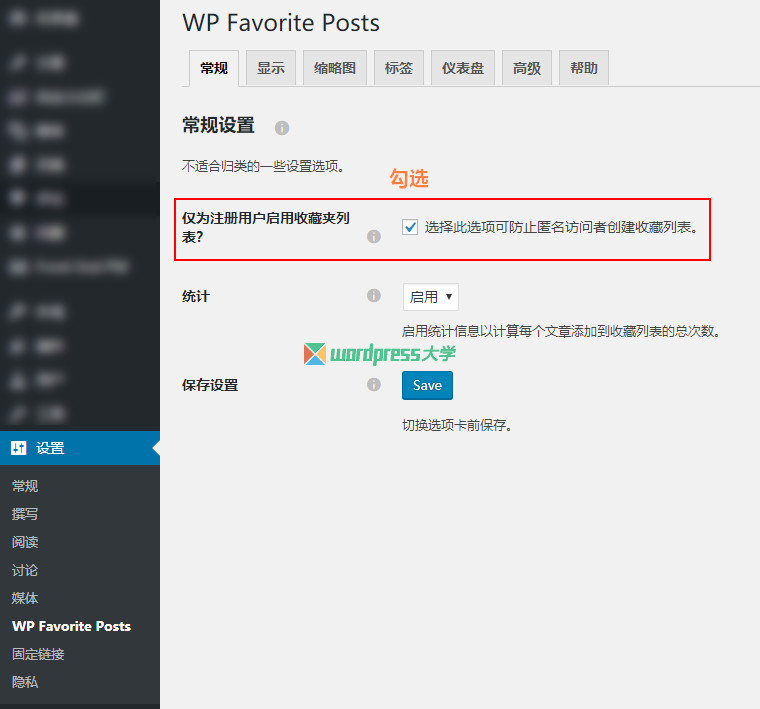Open 常规 settings submenu link
The height and width of the screenshot is (709, 760).
(25, 486)
